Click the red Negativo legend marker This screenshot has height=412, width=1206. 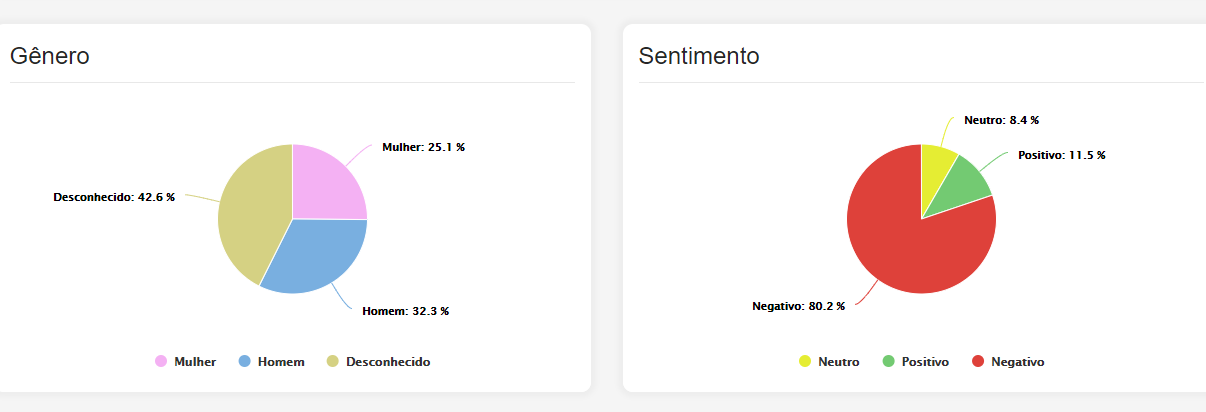[978, 361]
